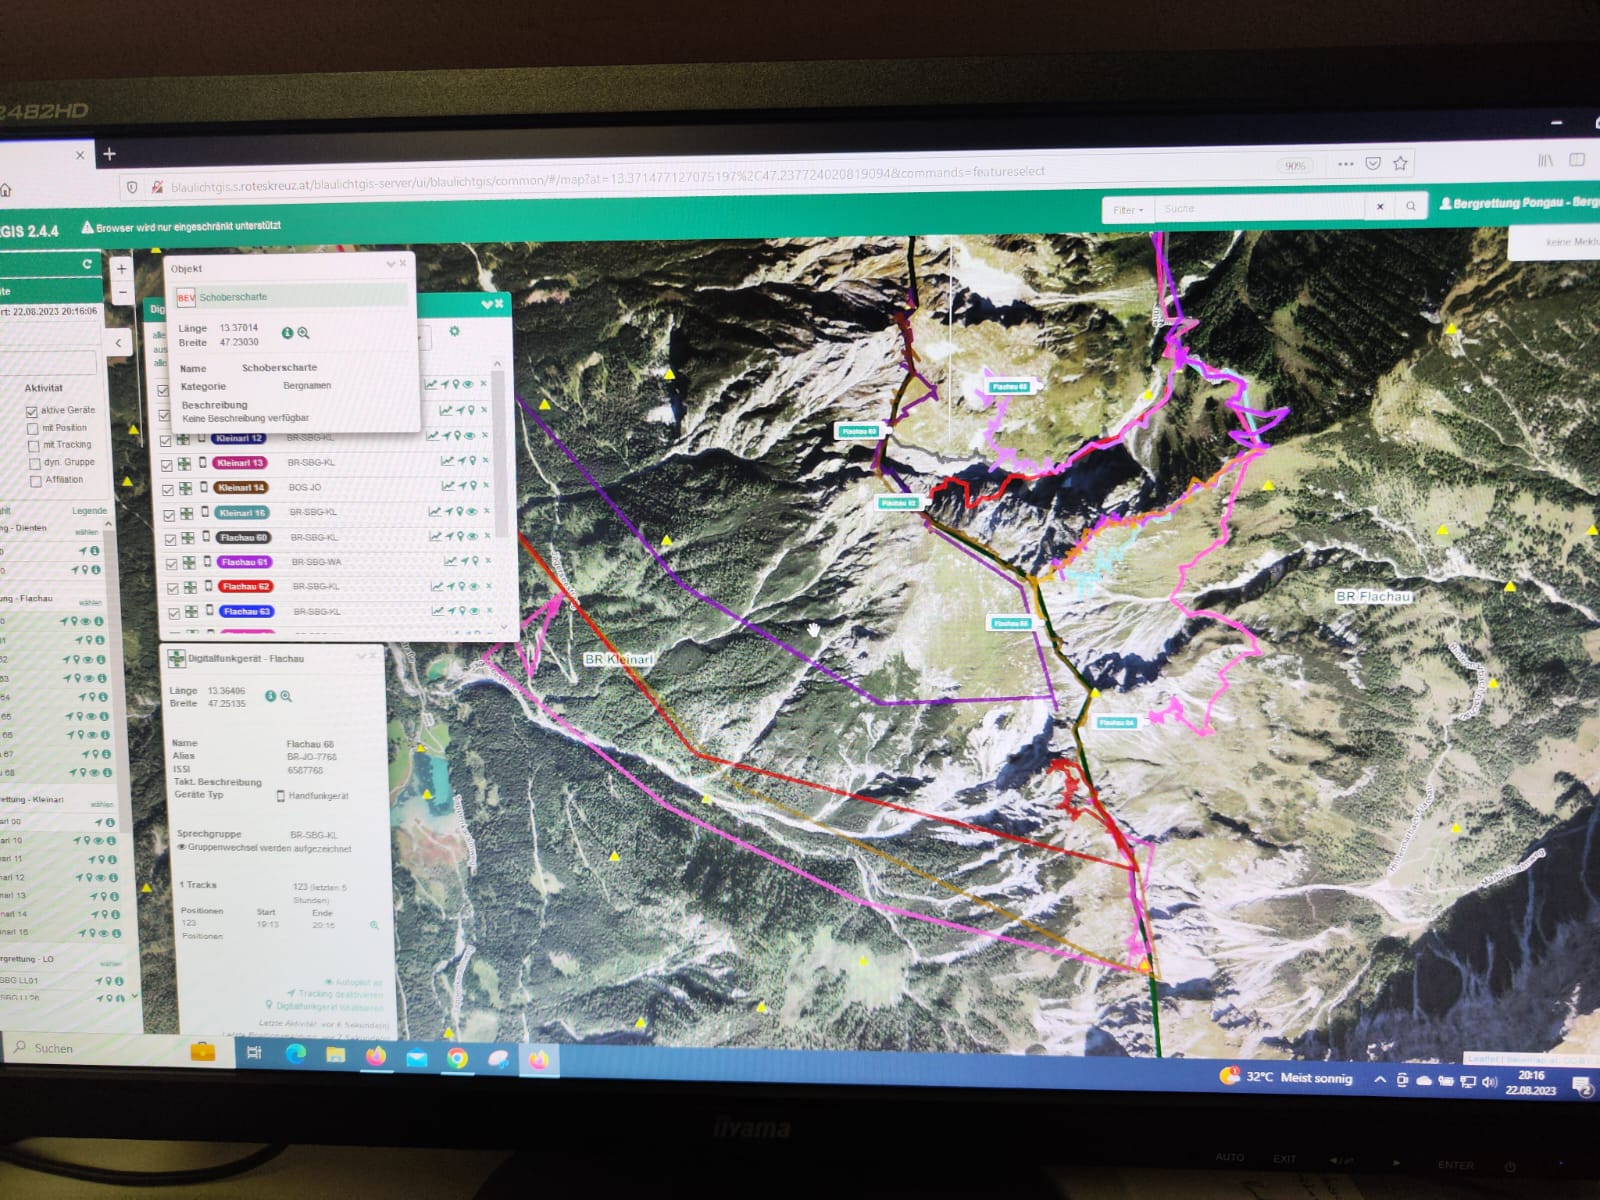Open File Explorer from the taskbar

coord(336,1055)
